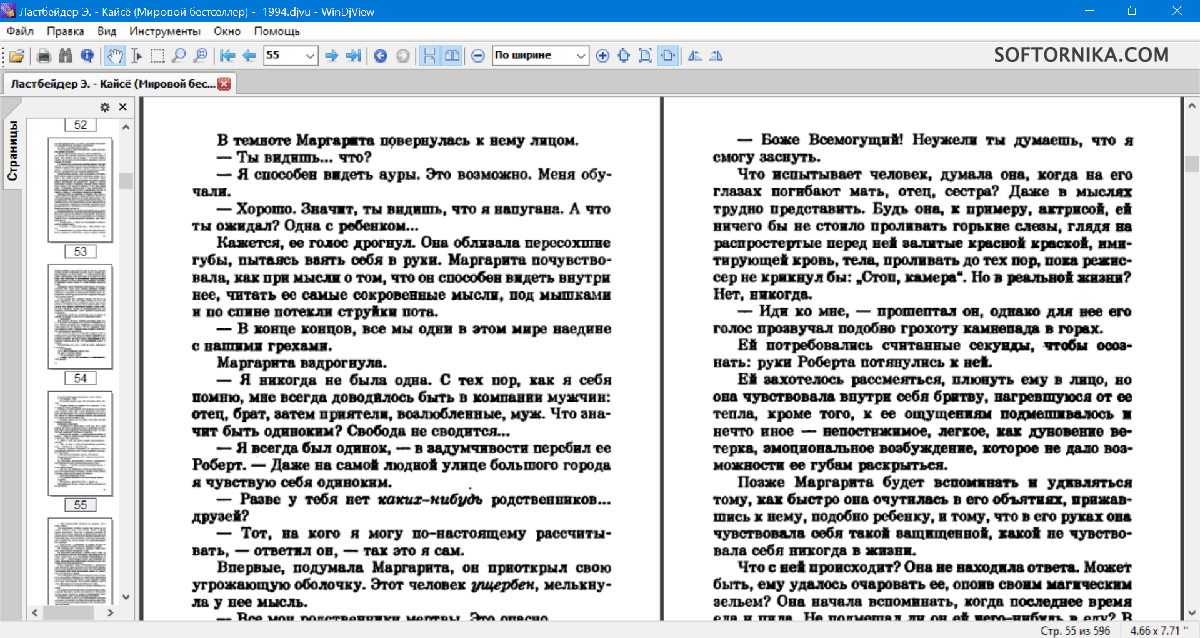Open the Инструменты menu
This screenshot has height=638, width=1200.
pos(165,31)
